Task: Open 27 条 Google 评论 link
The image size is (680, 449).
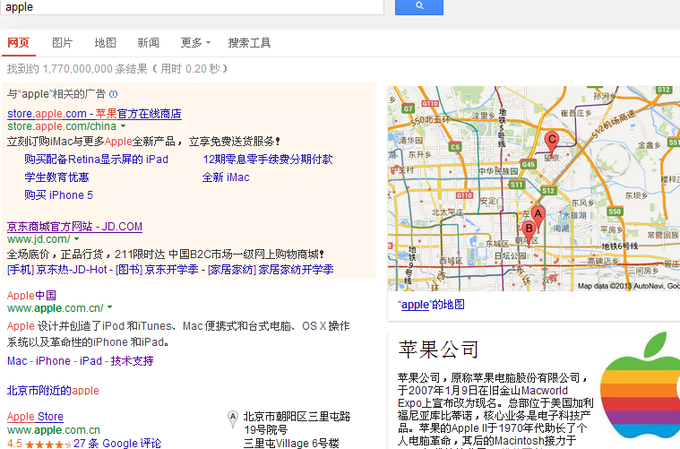Action: pyautogui.click(x=117, y=443)
